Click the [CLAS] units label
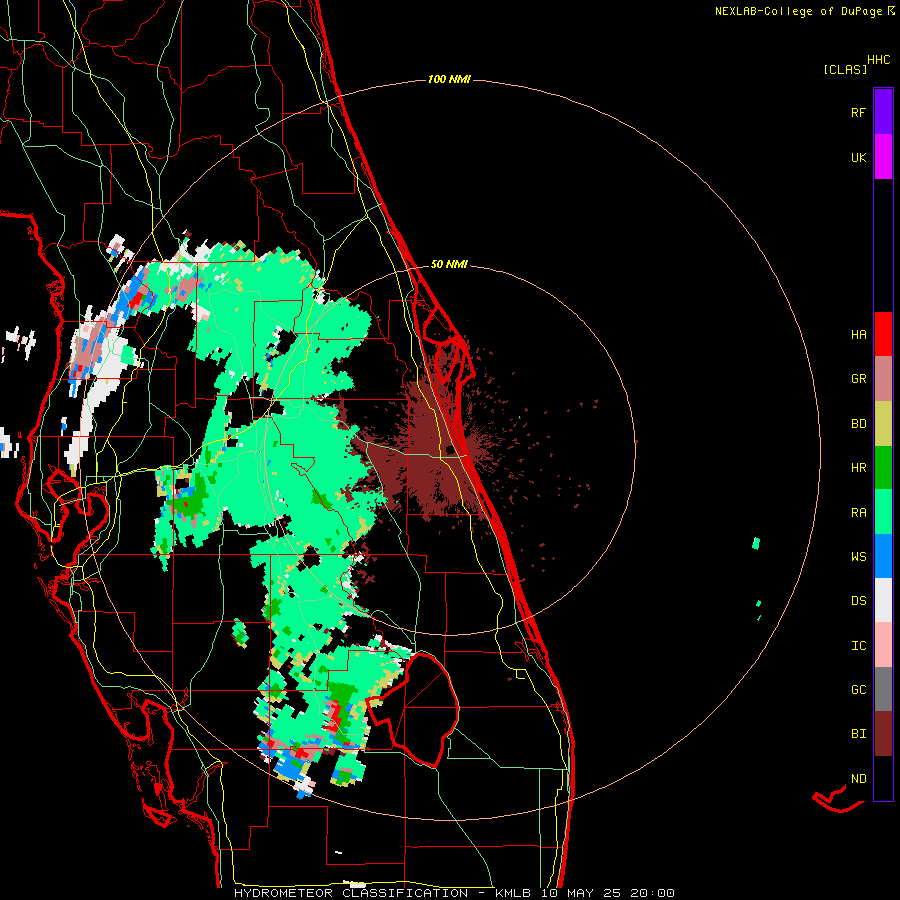 click(845, 69)
